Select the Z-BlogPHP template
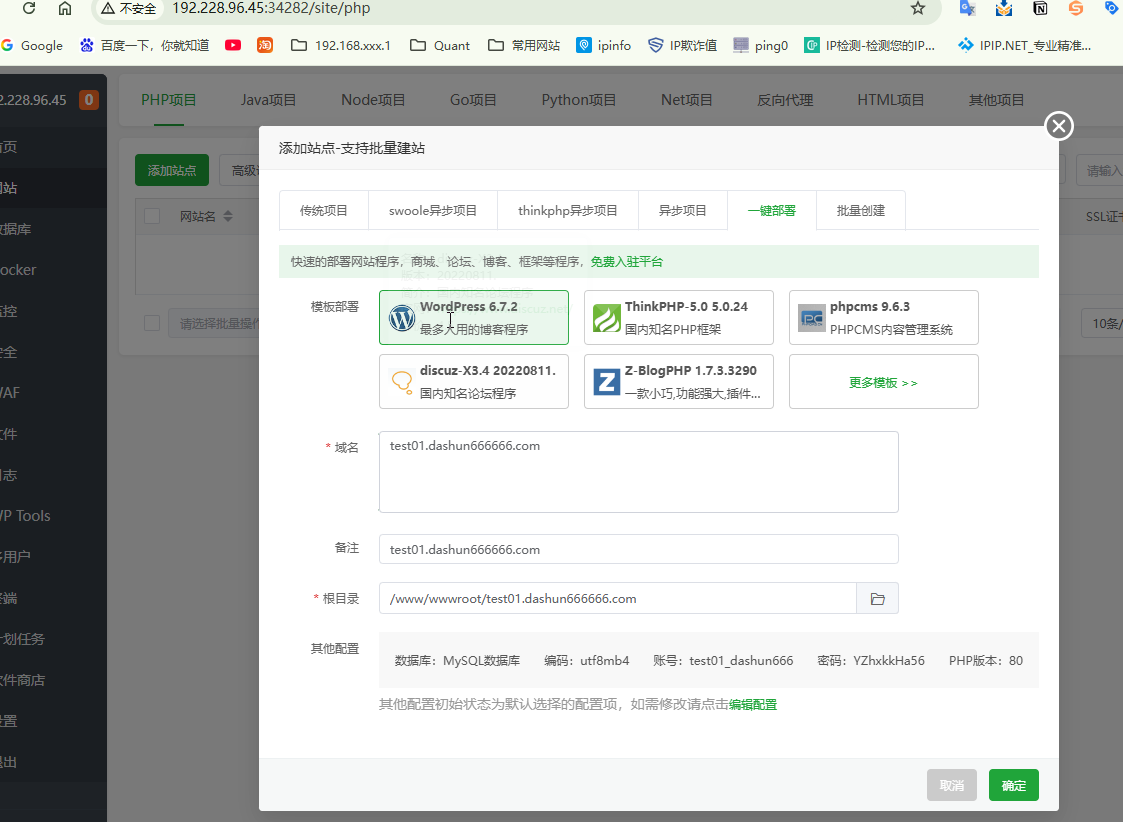1123x822 pixels. (678, 382)
